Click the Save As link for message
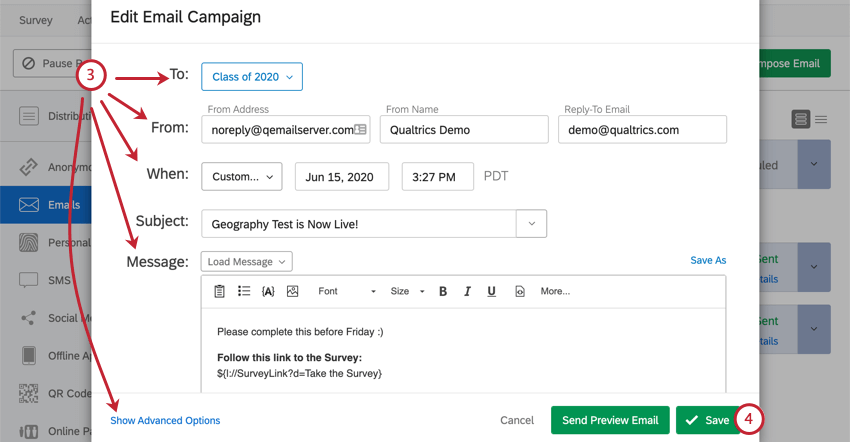The image size is (850, 442). tap(708, 260)
